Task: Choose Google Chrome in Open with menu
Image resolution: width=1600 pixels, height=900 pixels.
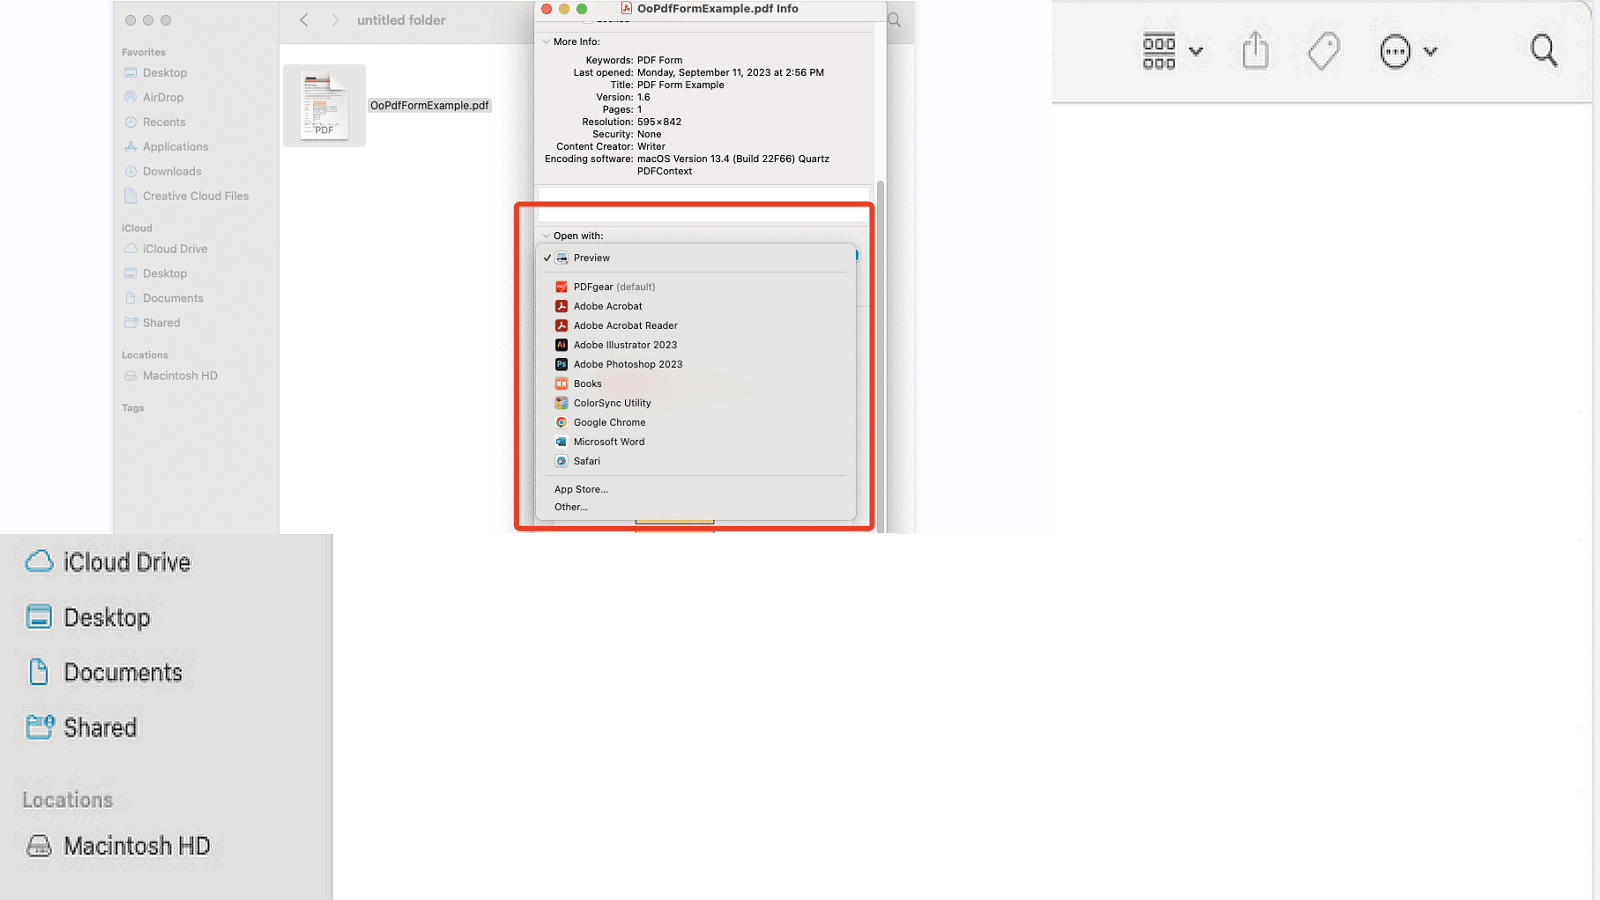Action: click(x=696, y=422)
